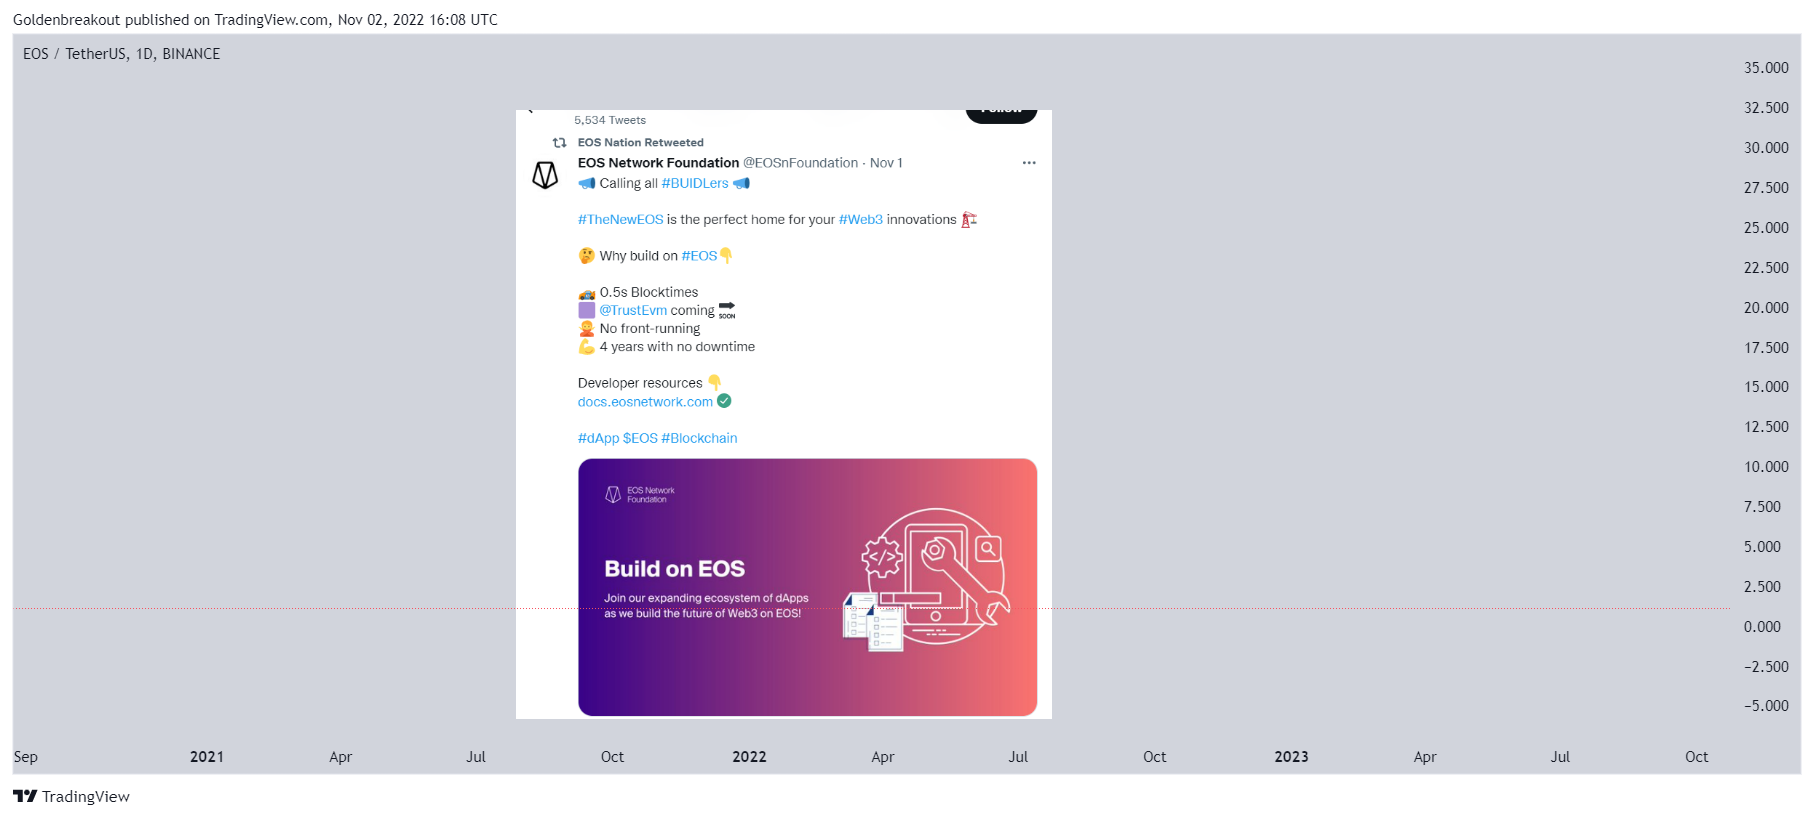Image resolution: width=1814 pixels, height=818 pixels.
Task: Click the @TrustEvm mention
Action: coord(633,311)
